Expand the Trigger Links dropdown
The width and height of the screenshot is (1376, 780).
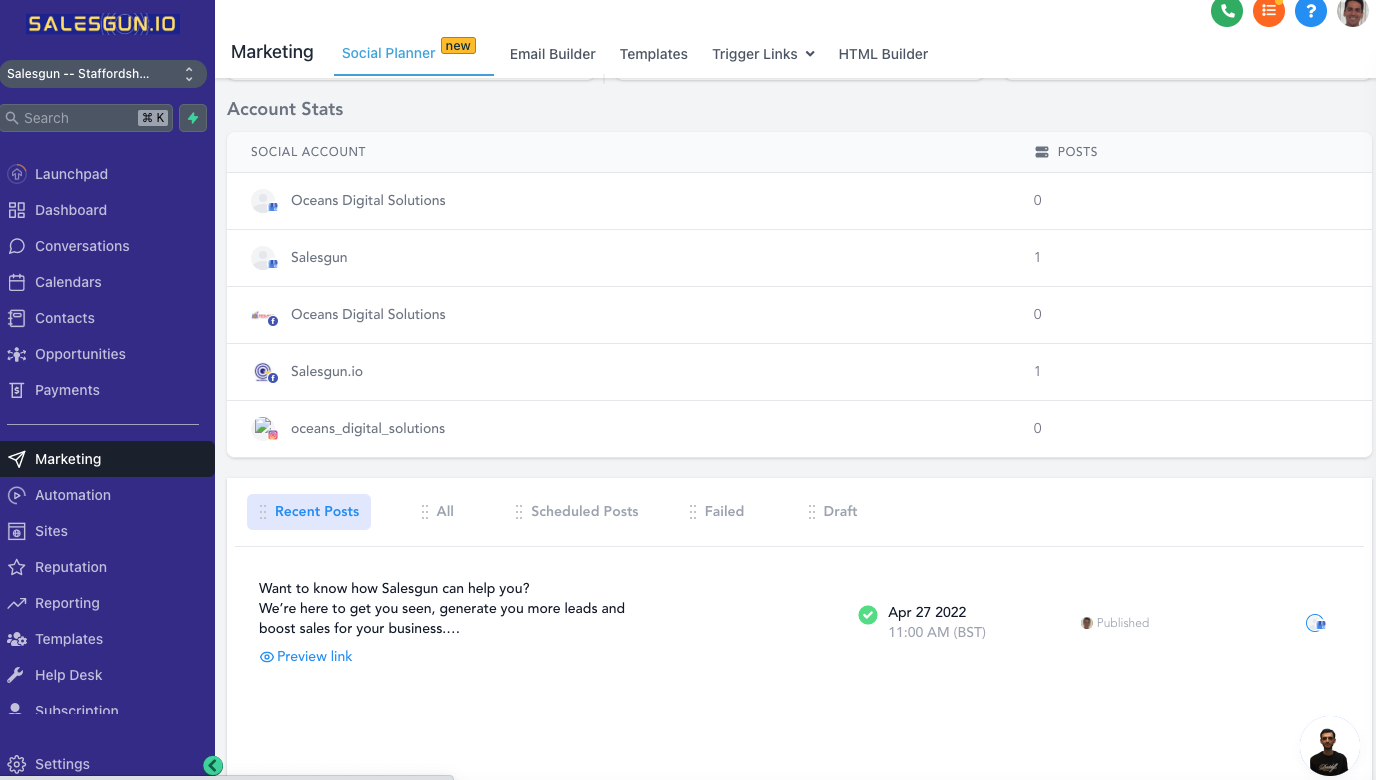[x=763, y=54]
